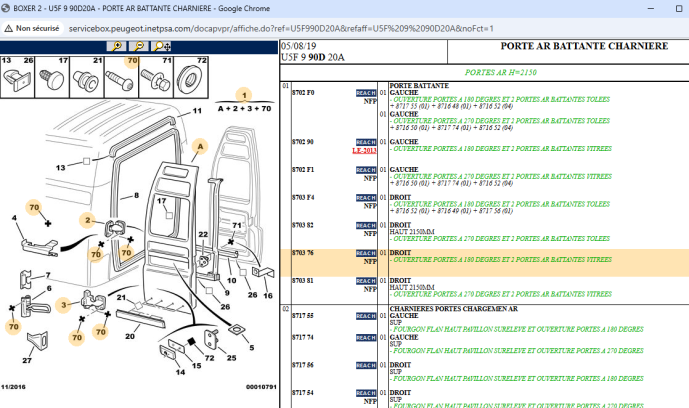Click the Non sécurisé site security indicator

(32, 29)
